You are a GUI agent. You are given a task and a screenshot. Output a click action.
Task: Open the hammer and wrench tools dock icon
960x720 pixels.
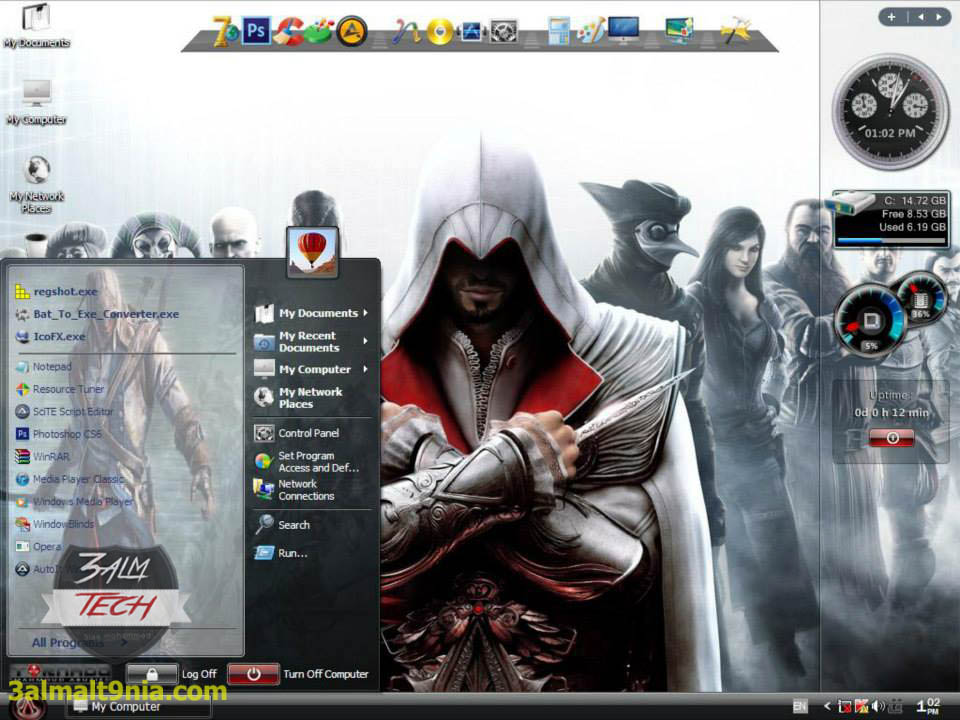pos(735,31)
